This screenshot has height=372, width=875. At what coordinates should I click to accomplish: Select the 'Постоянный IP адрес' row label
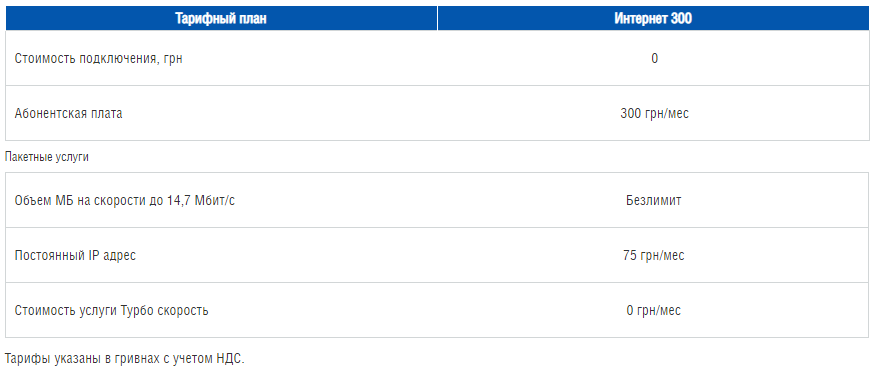click(75, 255)
